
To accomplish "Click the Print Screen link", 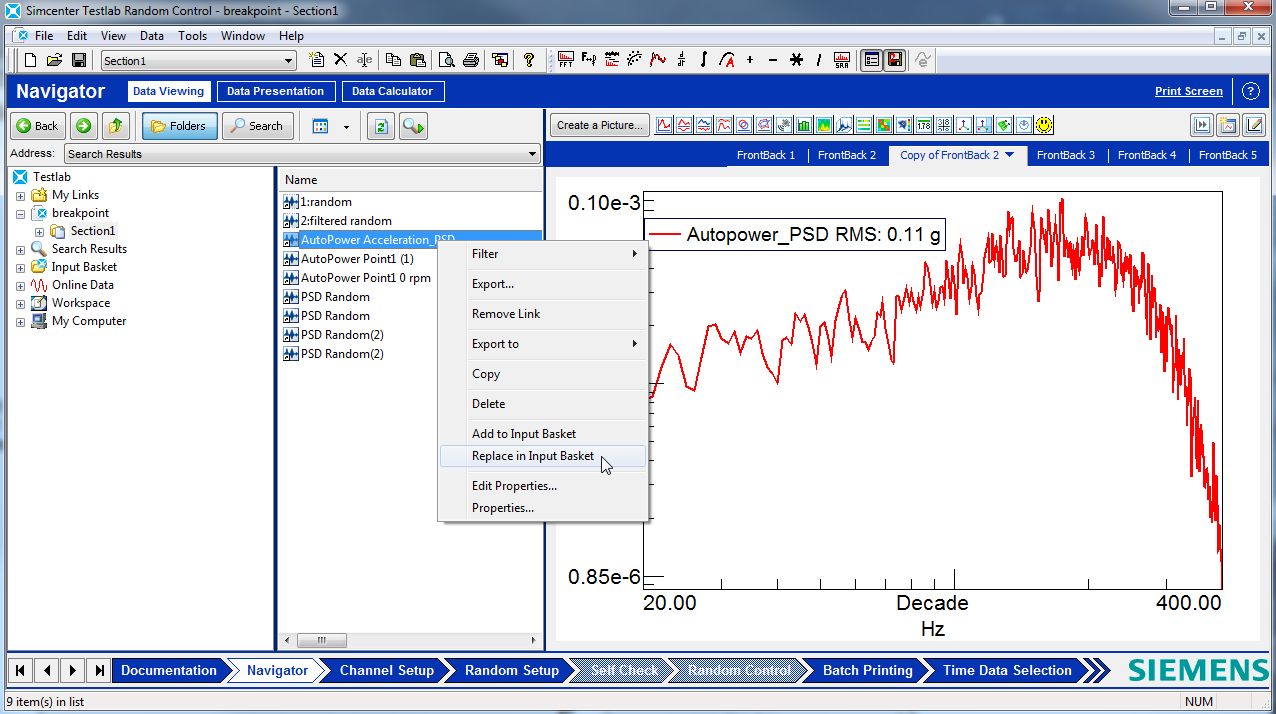I will (1188, 91).
